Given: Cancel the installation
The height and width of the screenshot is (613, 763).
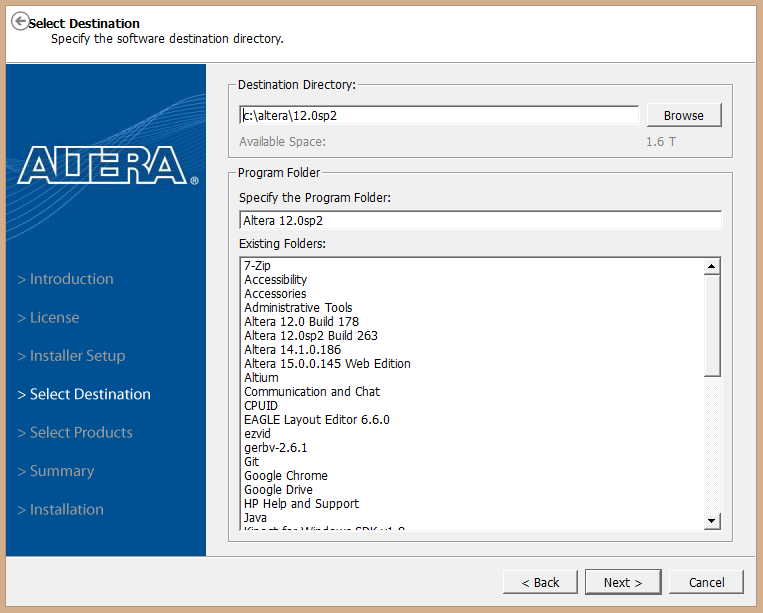Looking at the screenshot, I should click(x=706, y=582).
